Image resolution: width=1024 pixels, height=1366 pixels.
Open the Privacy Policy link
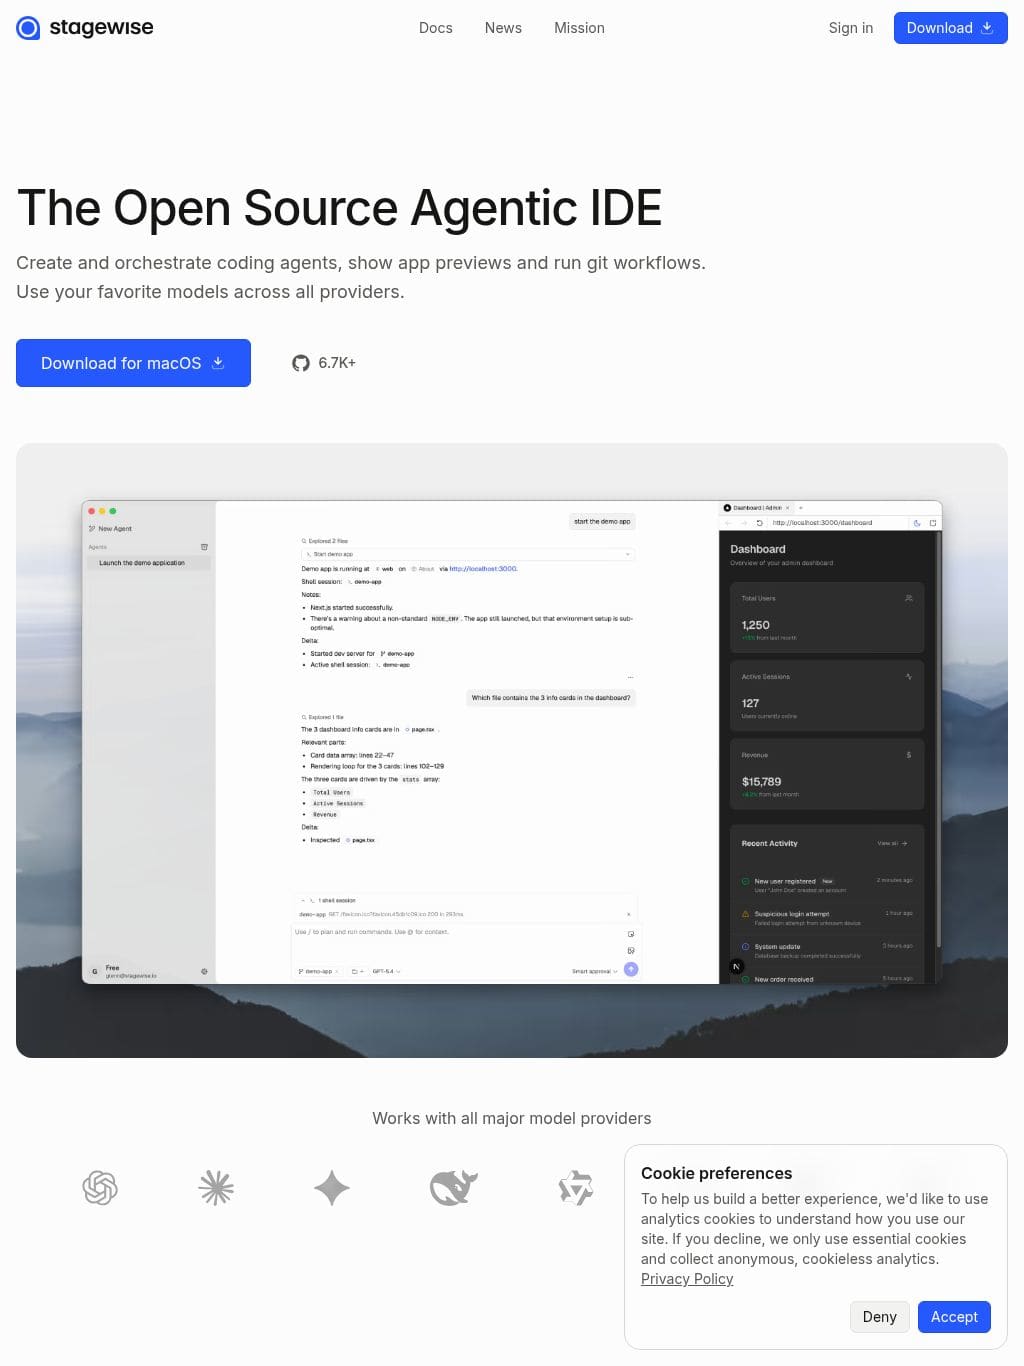pyautogui.click(x=687, y=1279)
